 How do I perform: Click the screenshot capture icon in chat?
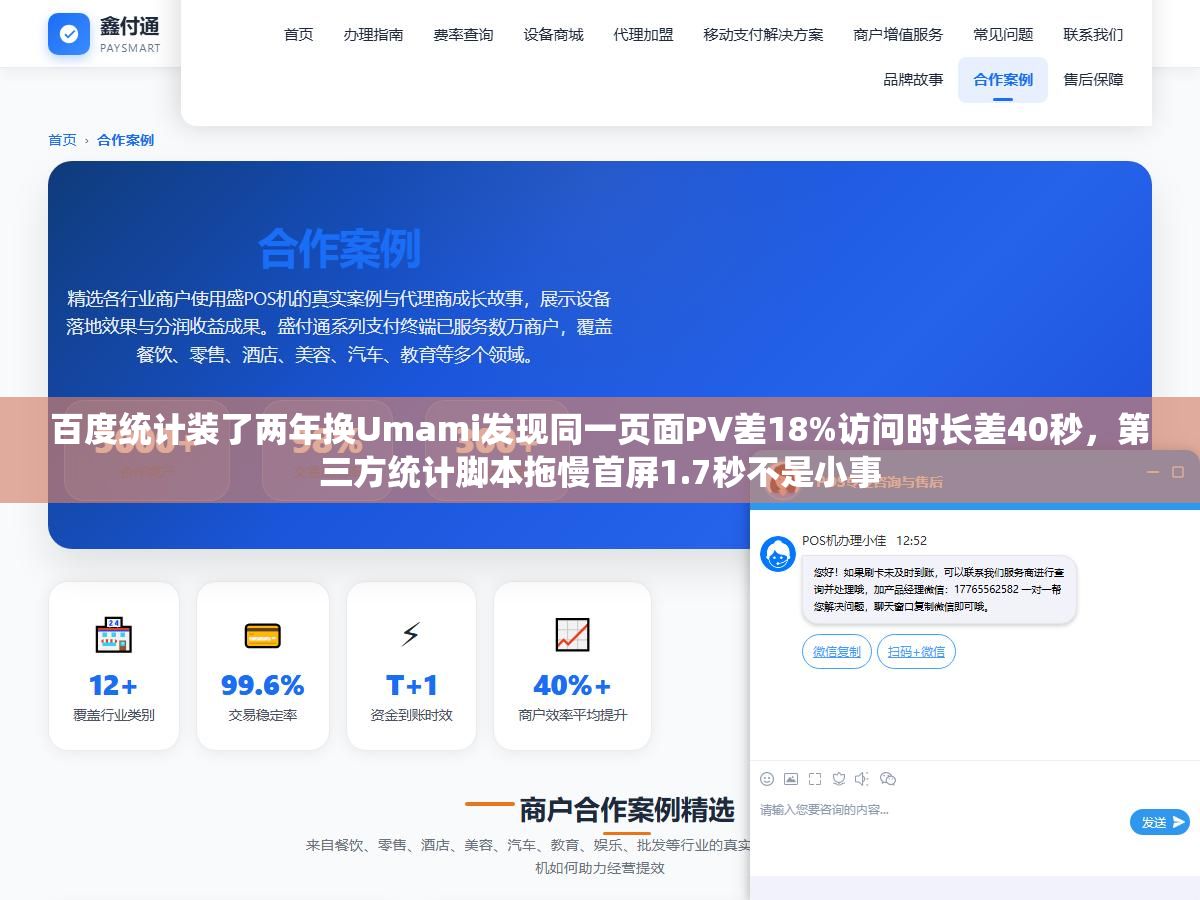click(815, 779)
